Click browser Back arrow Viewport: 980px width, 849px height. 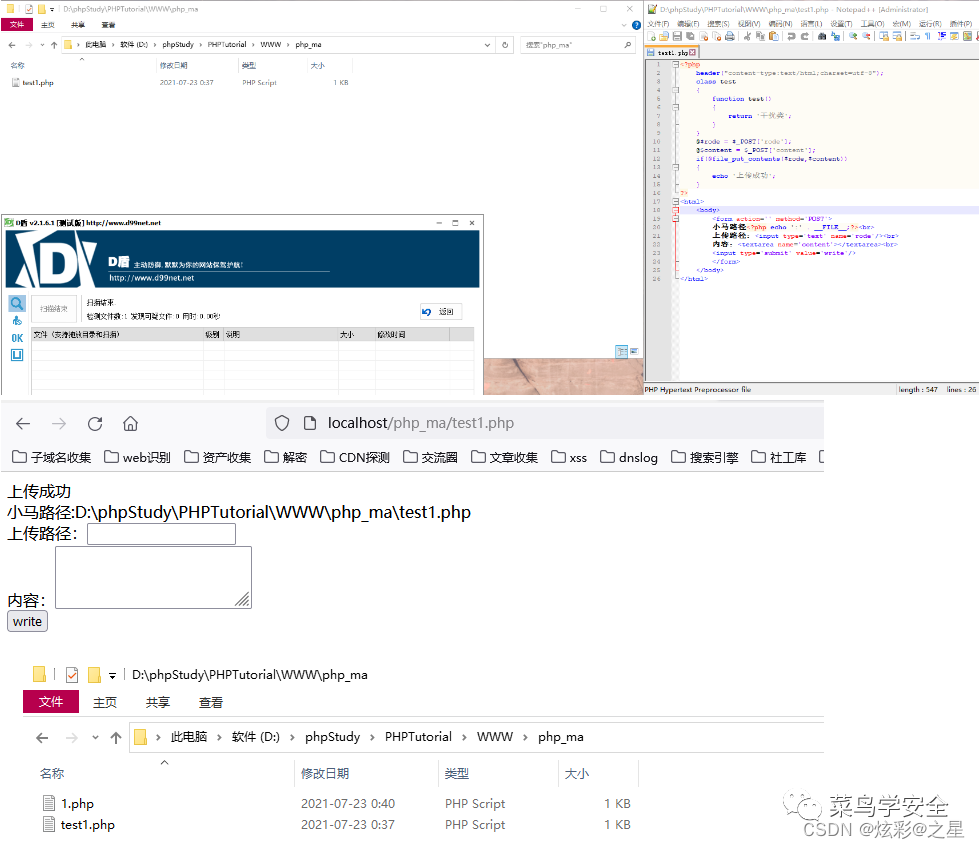coord(23,424)
